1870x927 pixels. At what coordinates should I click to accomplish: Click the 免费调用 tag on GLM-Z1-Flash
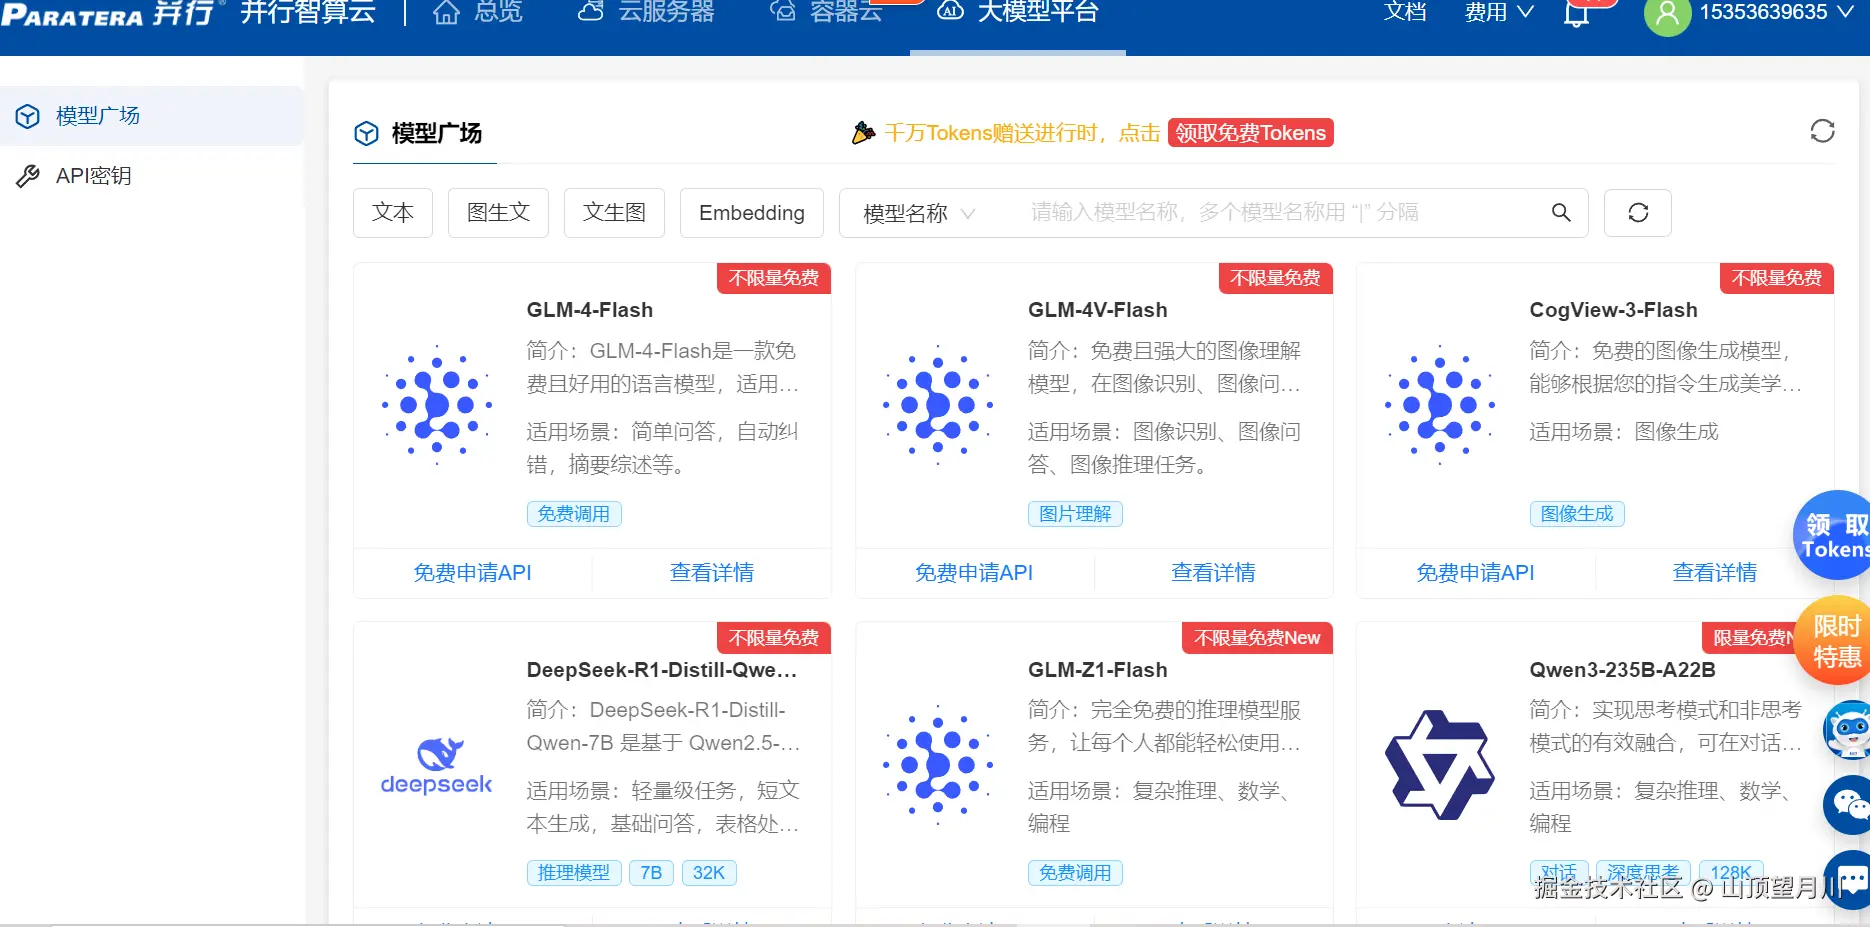[1075, 873]
